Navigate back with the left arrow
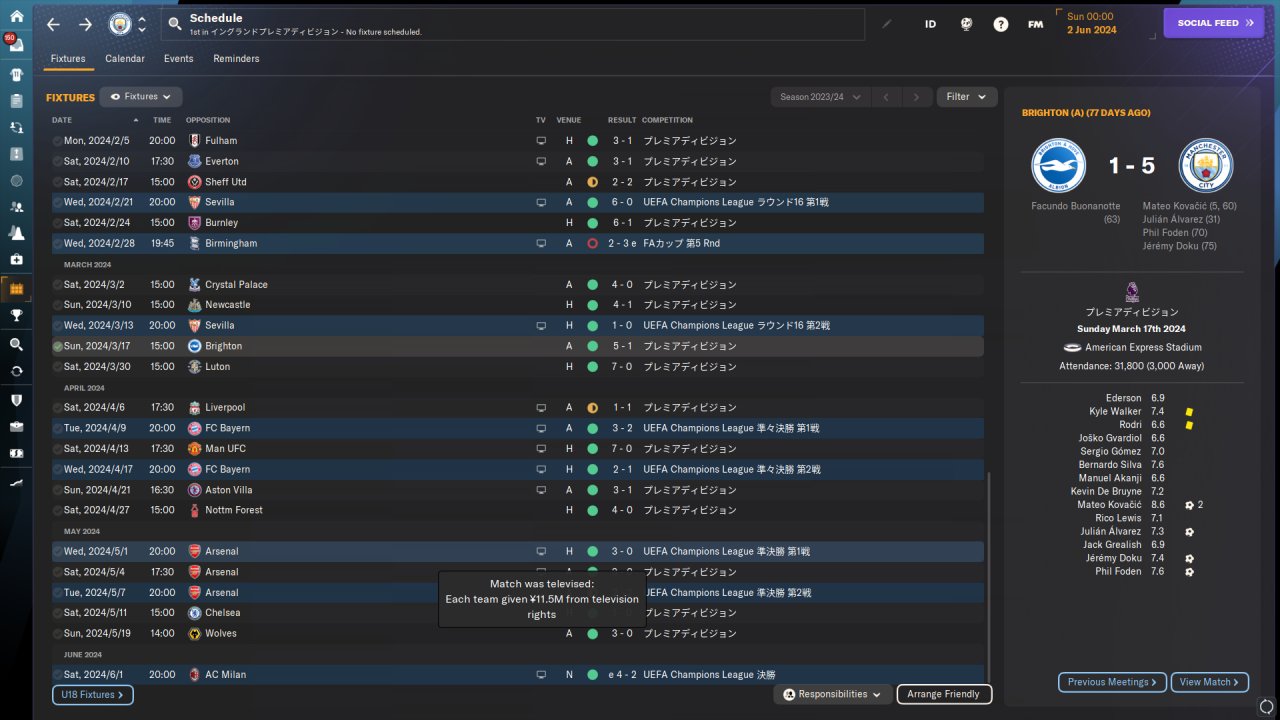 point(53,24)
